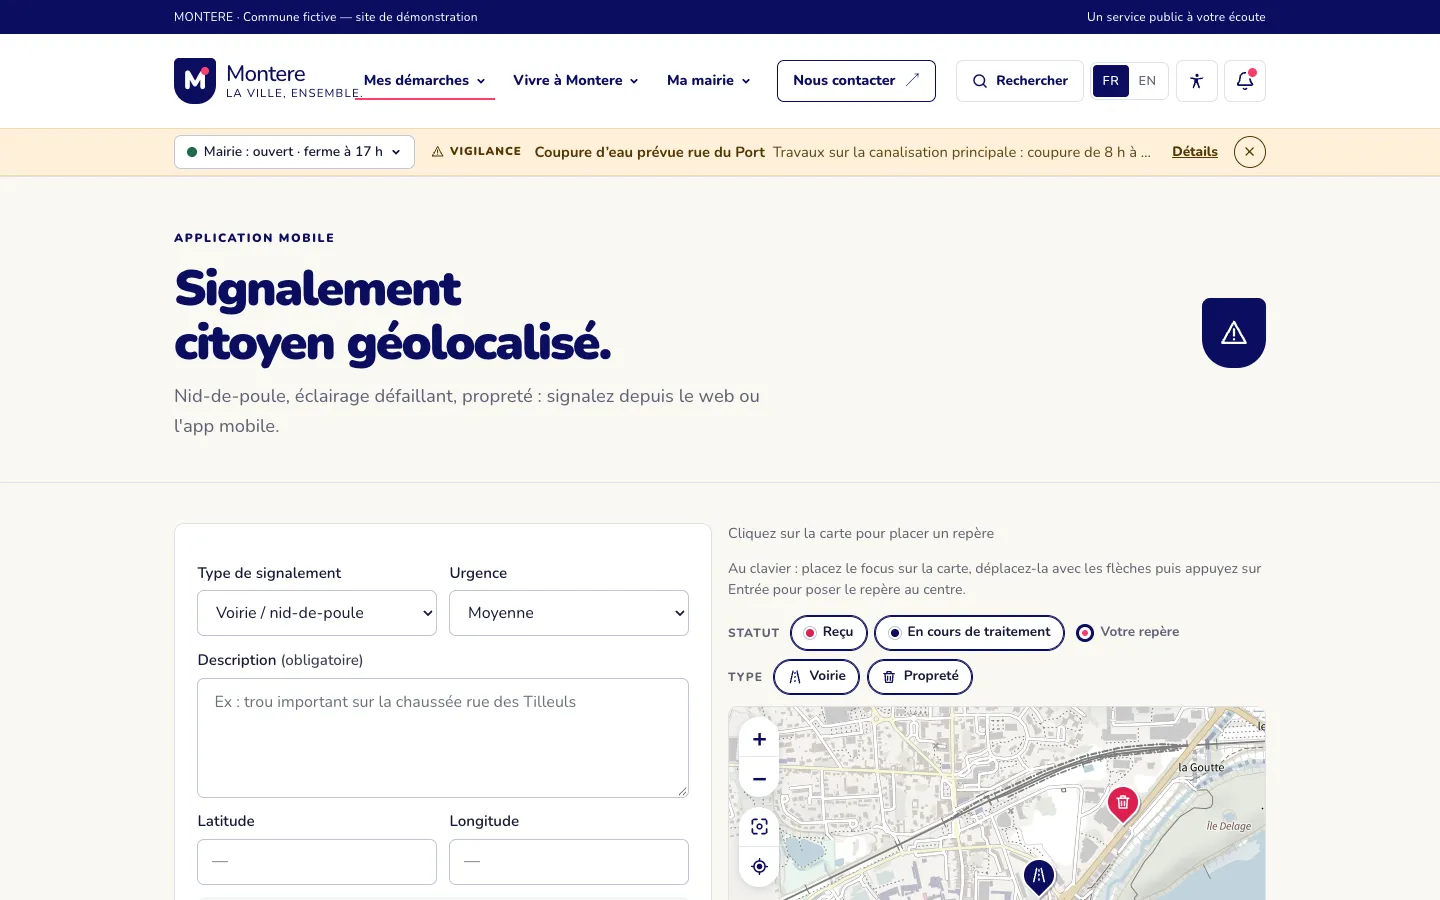The height and width of the screenshot is (900, 1440).
Task: Open the notifications bell
Action: point(1245,81)
